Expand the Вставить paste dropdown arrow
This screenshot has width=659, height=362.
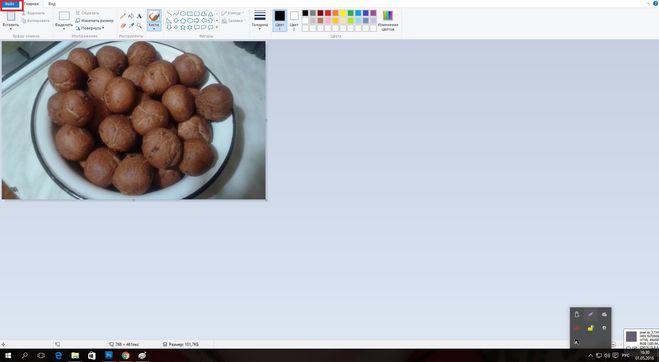[11, 29]
